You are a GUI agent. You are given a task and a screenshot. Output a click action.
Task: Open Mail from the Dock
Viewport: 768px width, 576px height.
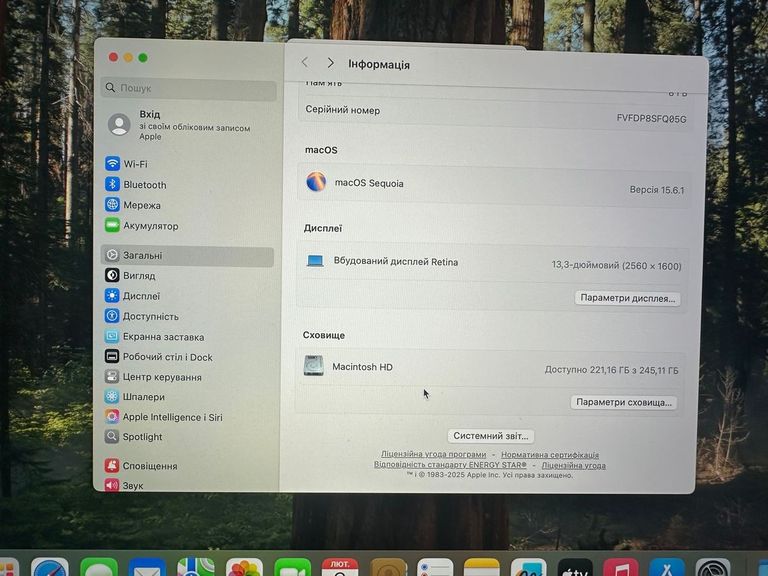(147, 568)
